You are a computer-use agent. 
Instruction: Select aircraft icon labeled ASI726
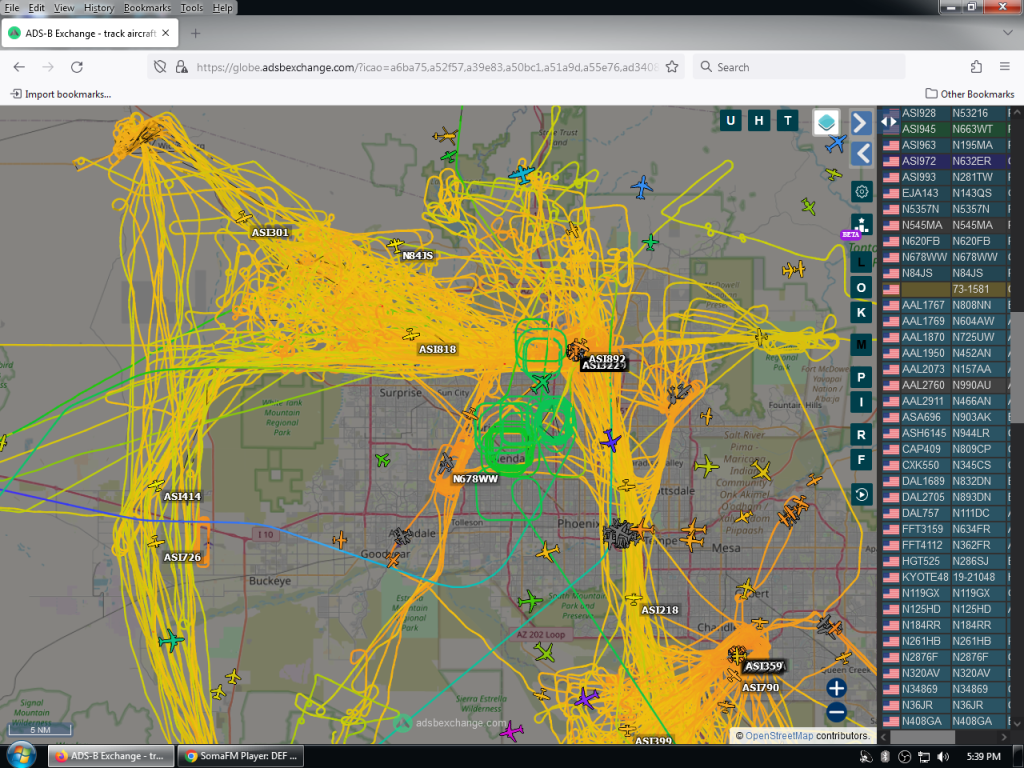[x=155, y=542]
